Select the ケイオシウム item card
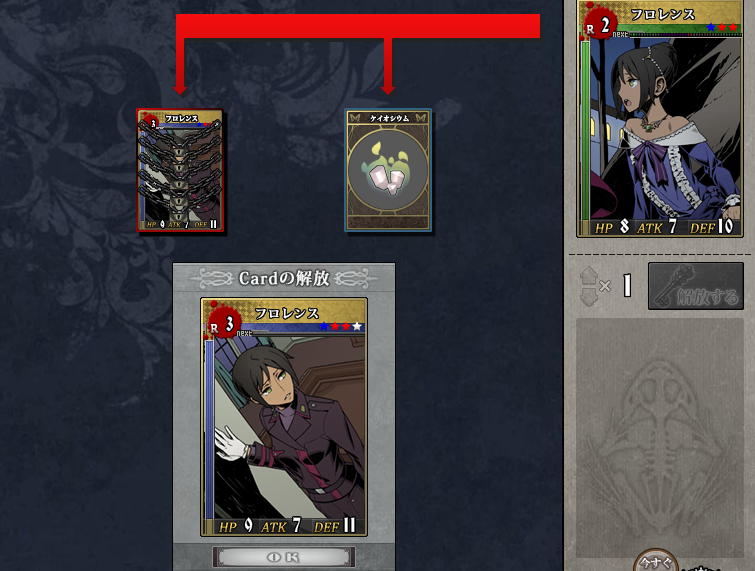The width and height of the screenshot is (755, 571). 388,170
